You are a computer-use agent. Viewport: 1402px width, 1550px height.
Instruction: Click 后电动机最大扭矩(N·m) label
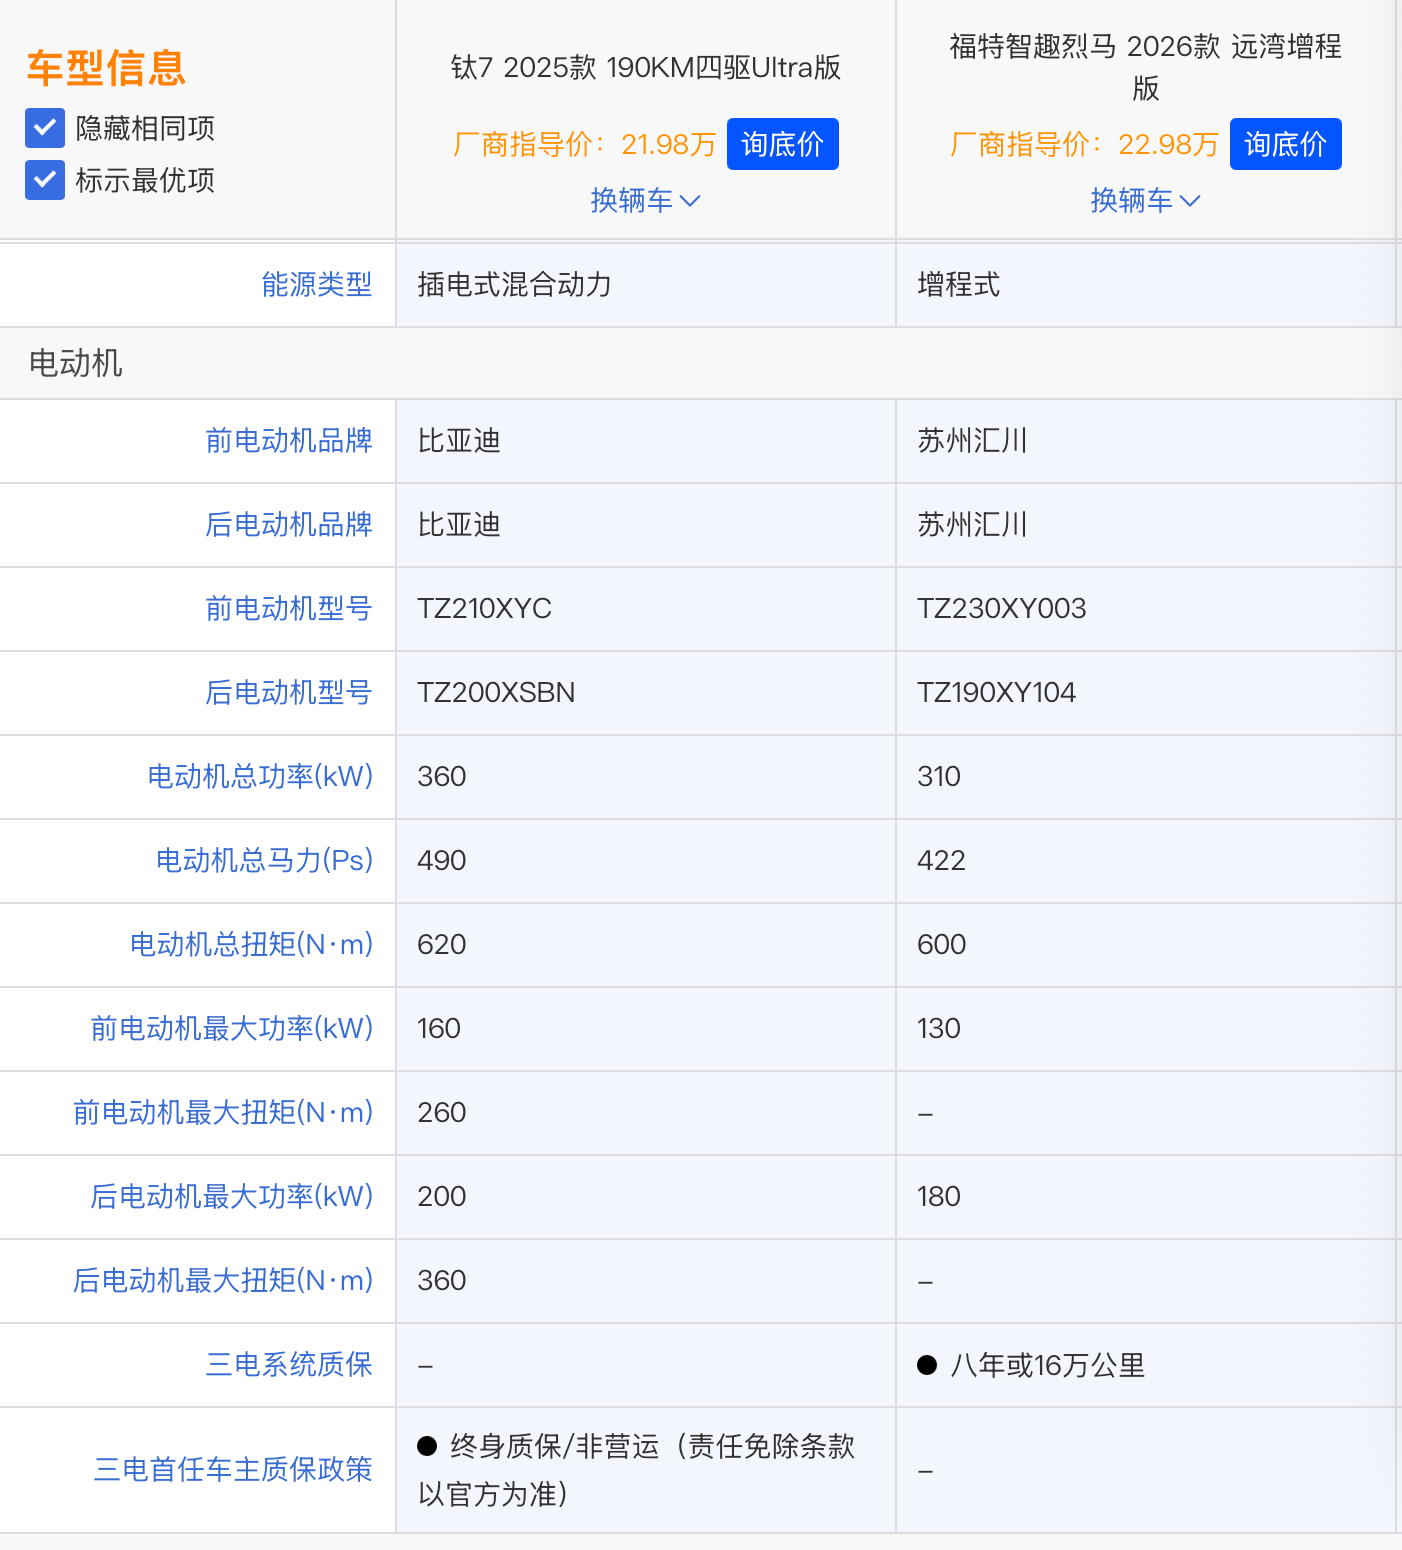point(223,1281)
